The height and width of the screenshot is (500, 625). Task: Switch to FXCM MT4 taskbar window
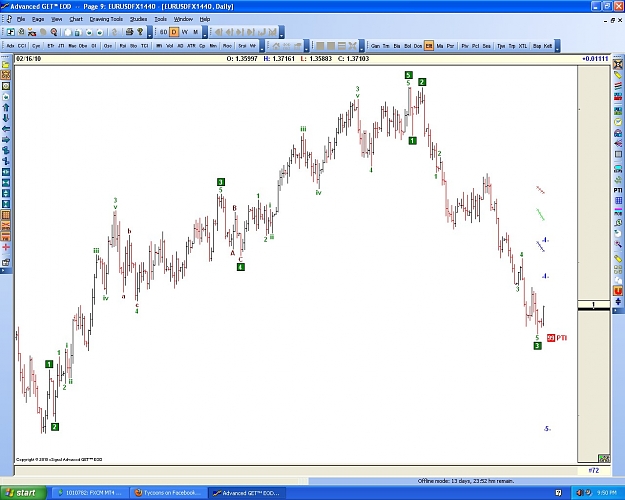91,493
